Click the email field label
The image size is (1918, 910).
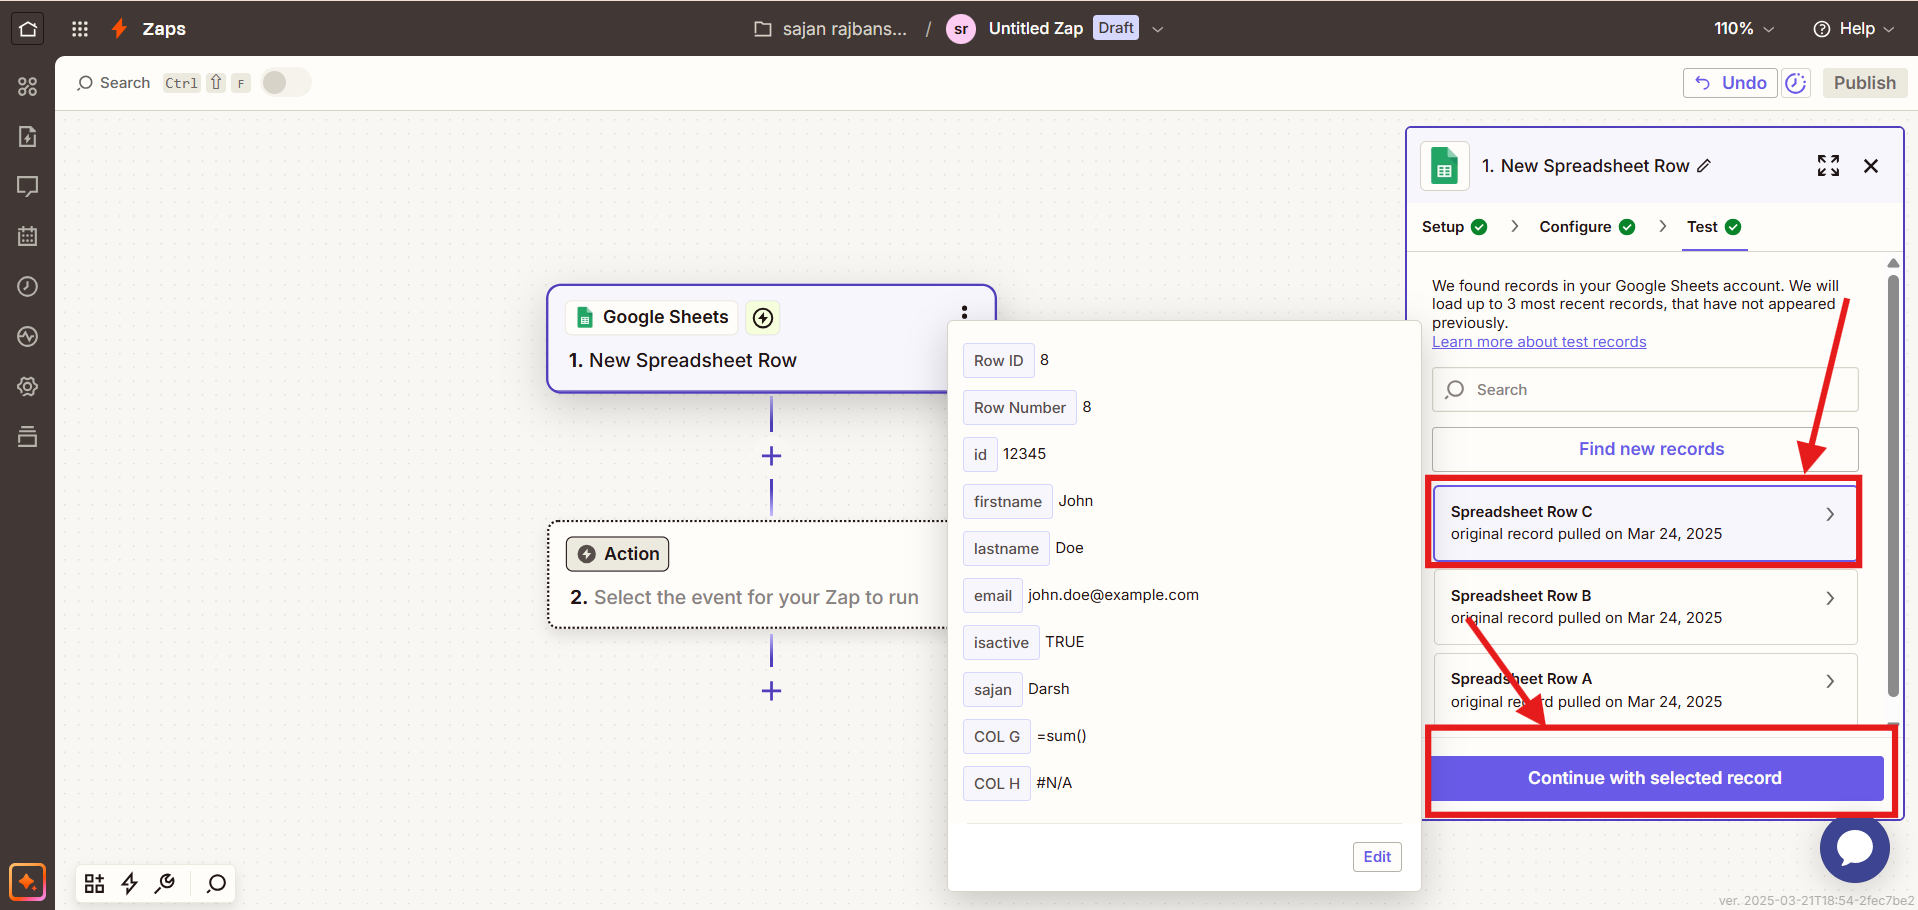[x=992, y=596]
